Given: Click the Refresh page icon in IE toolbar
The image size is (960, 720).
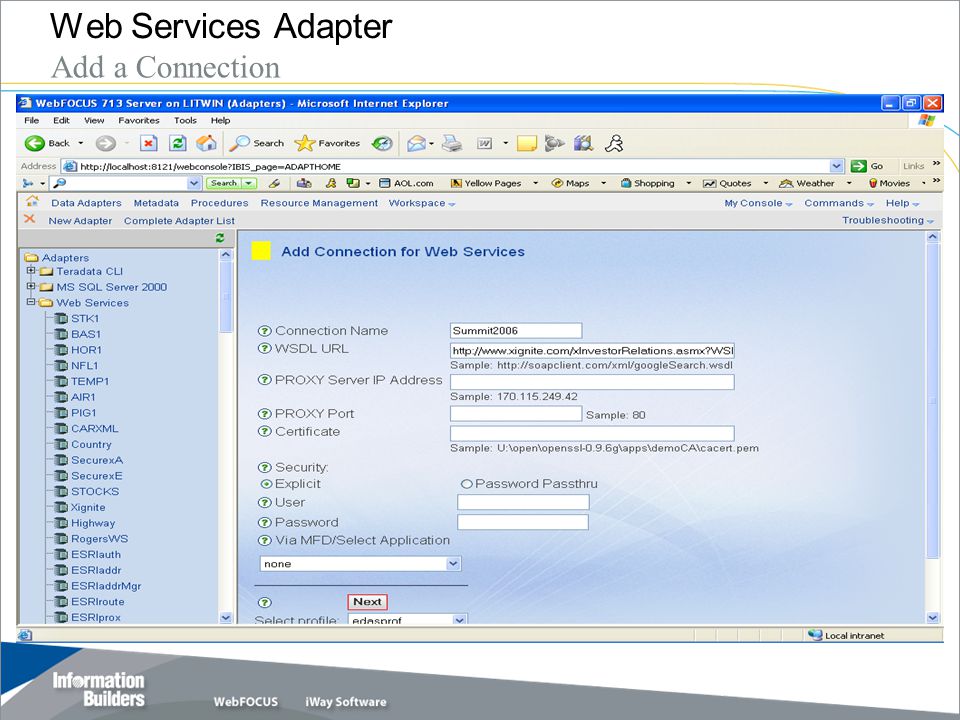Looking at the screenshot, I should coord(178,143).
